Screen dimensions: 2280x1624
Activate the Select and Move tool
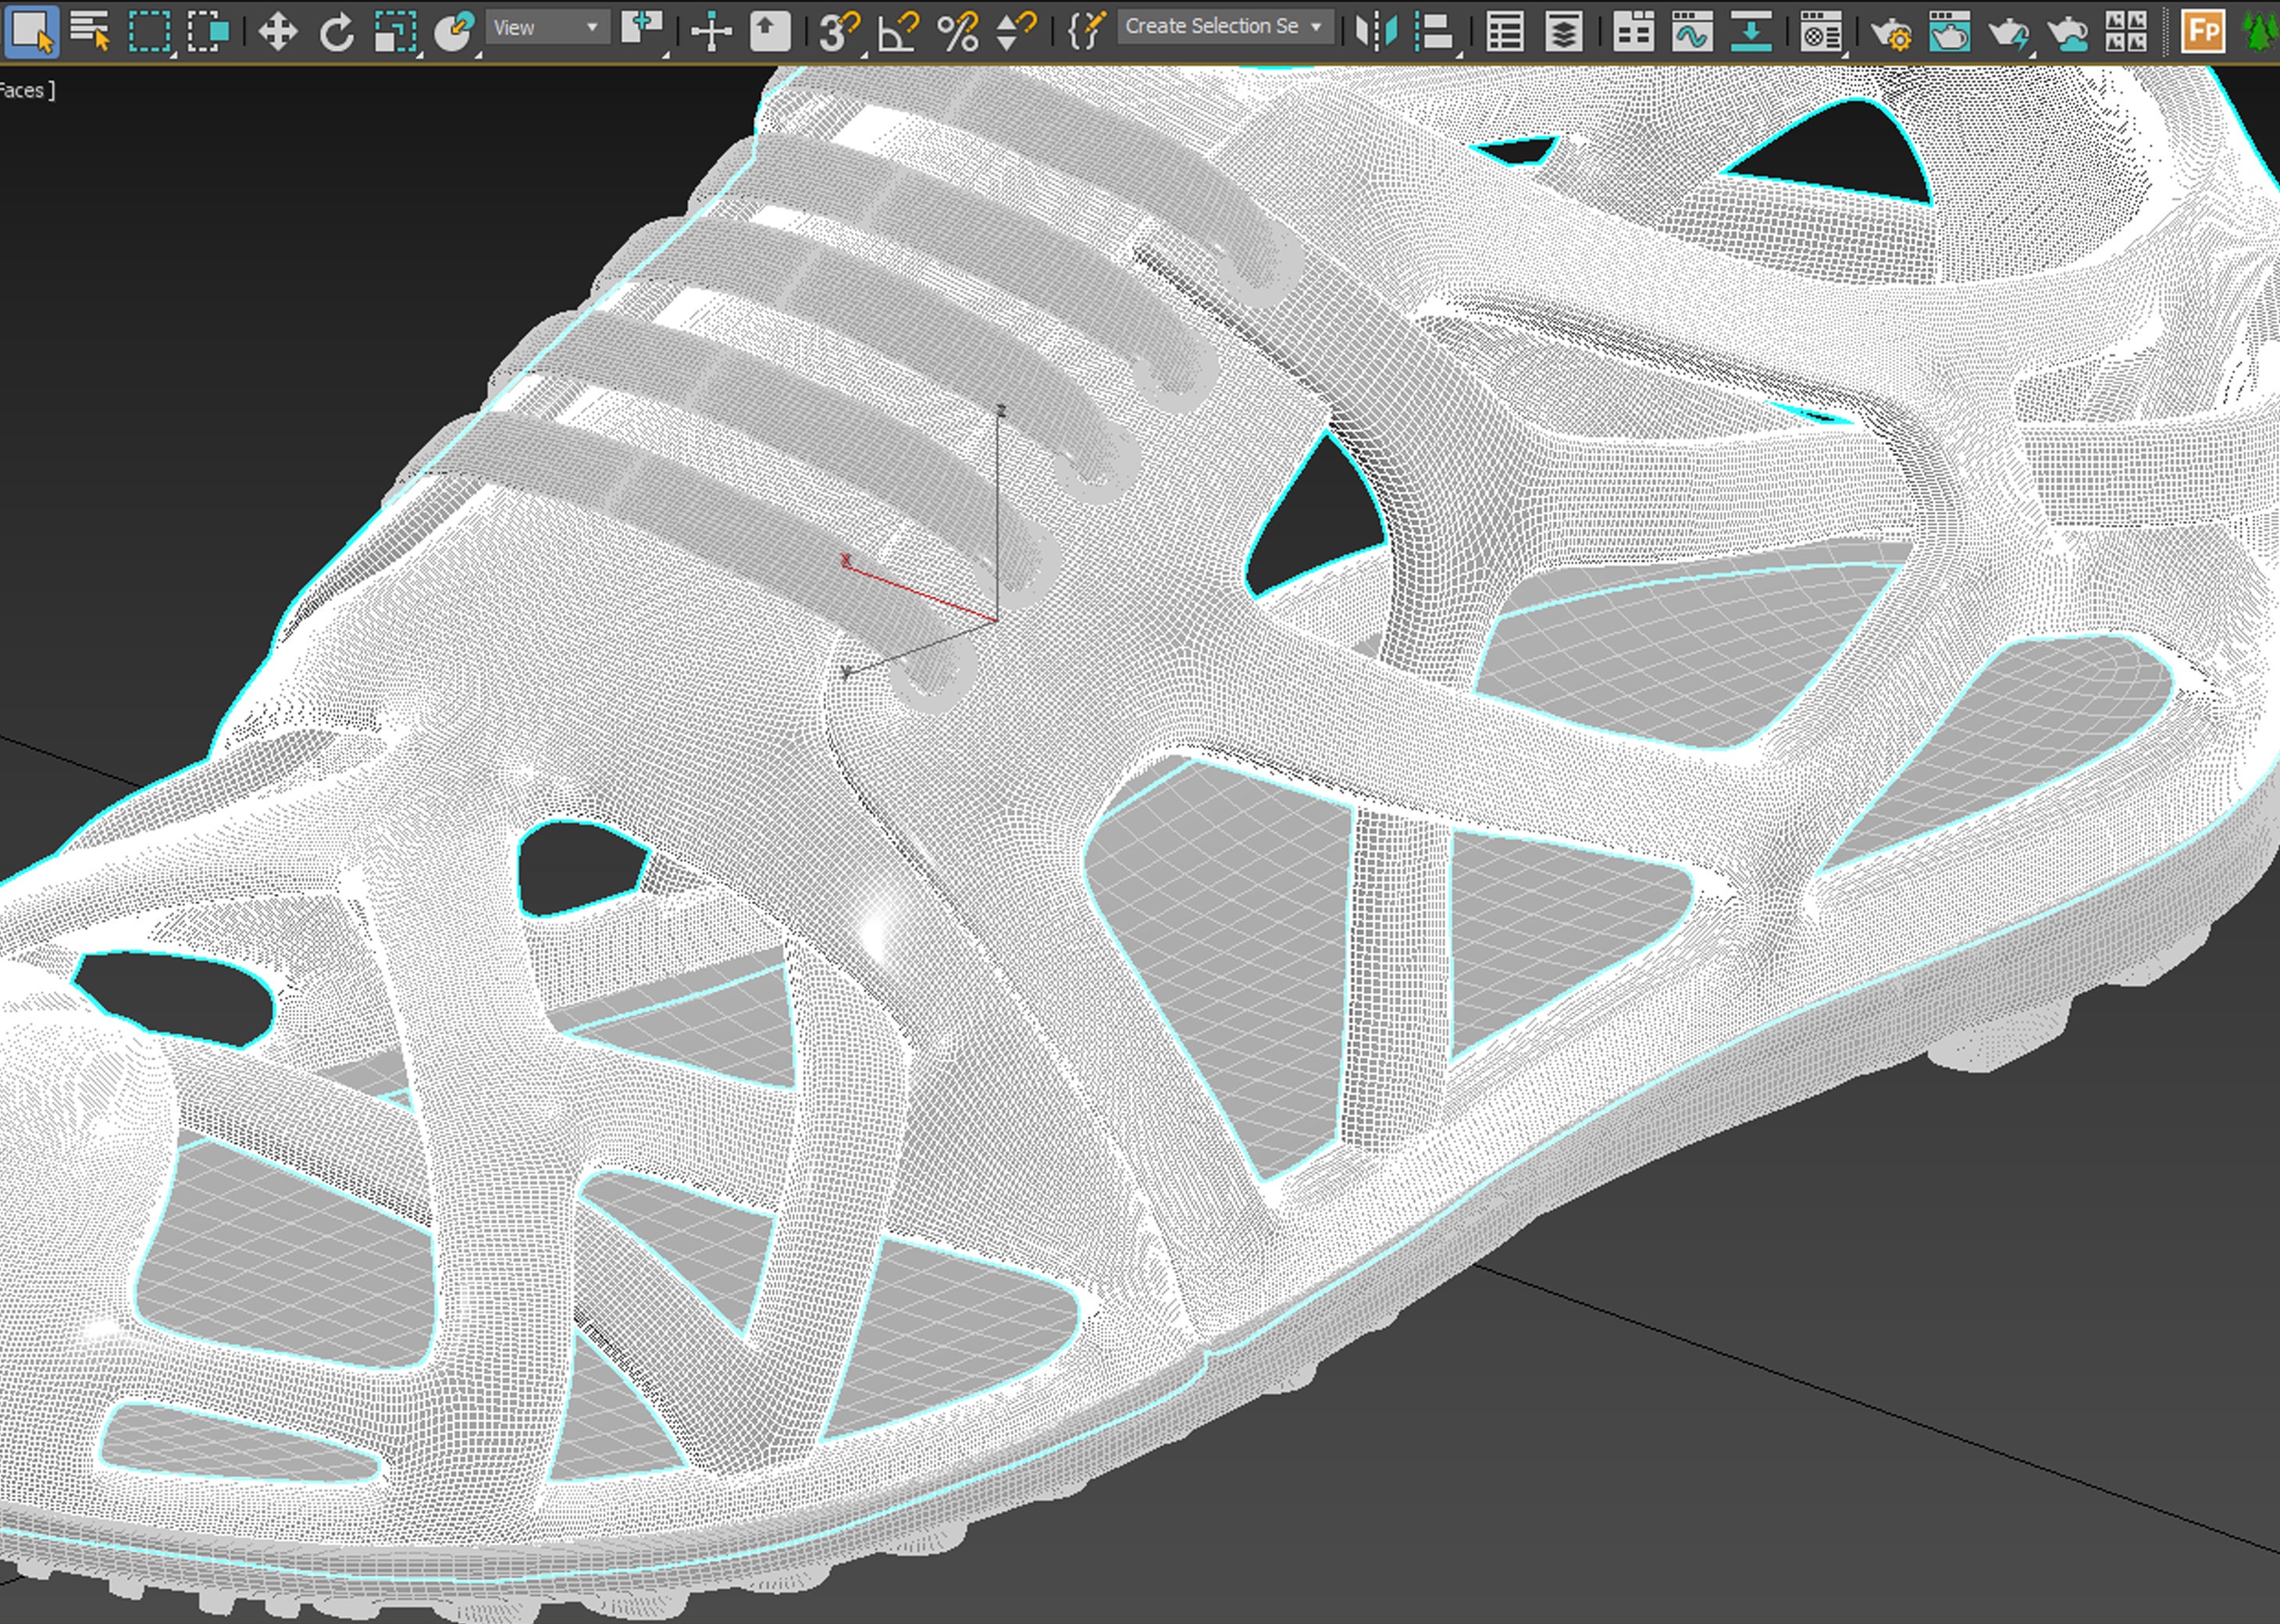(277, 30)
